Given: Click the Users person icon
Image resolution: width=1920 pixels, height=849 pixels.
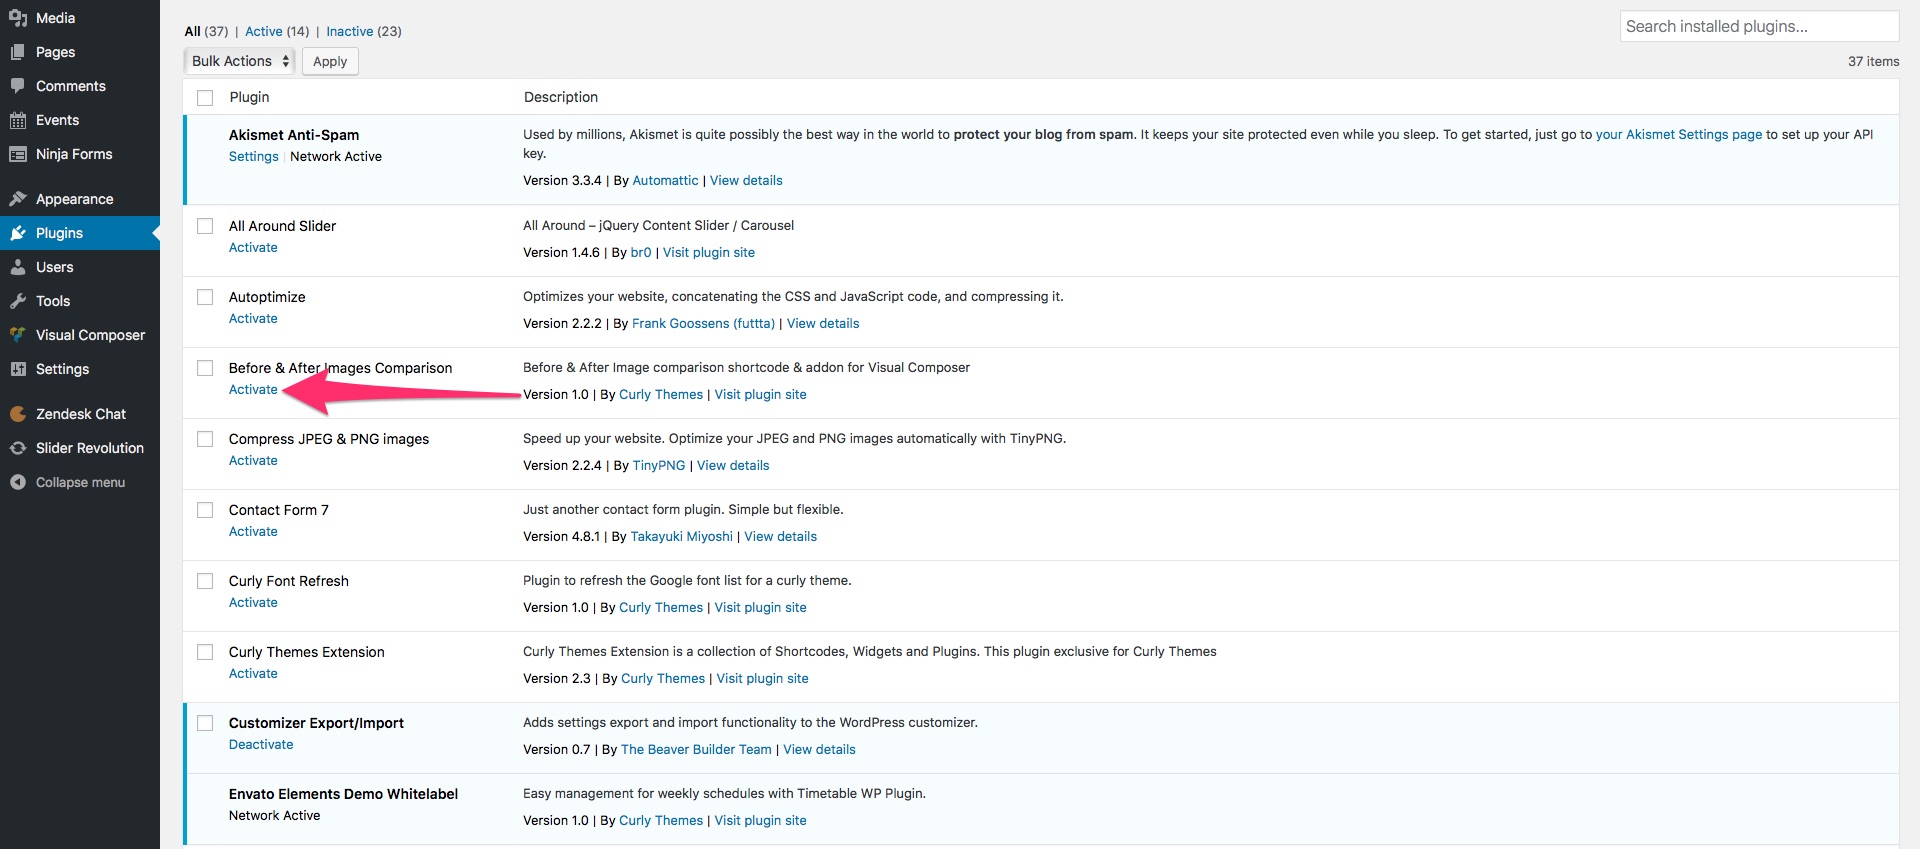Looking at the screenshot, I should (18, 267).
